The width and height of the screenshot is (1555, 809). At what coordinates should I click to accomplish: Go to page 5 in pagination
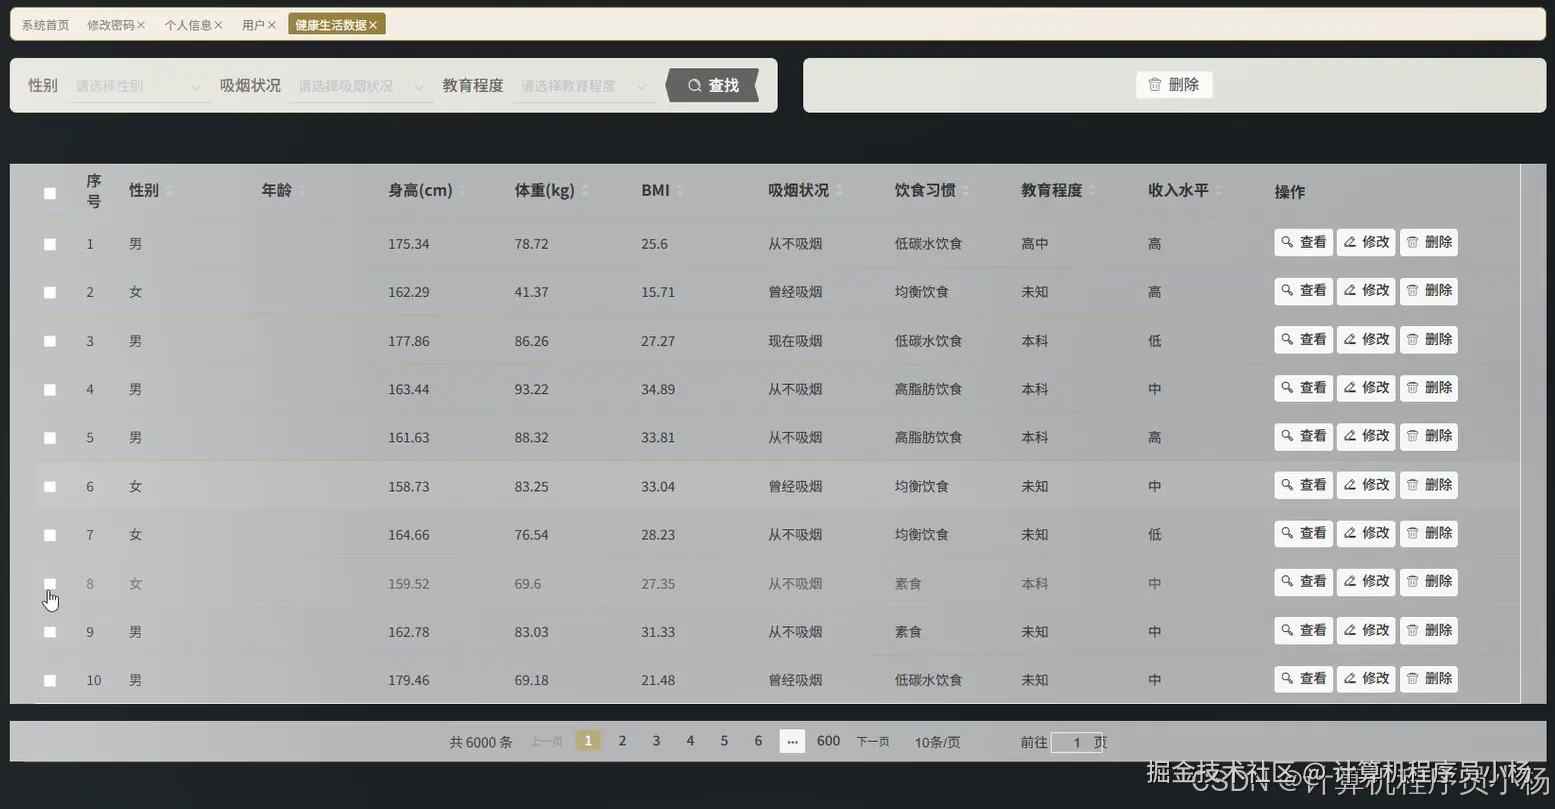click(724, 741)
